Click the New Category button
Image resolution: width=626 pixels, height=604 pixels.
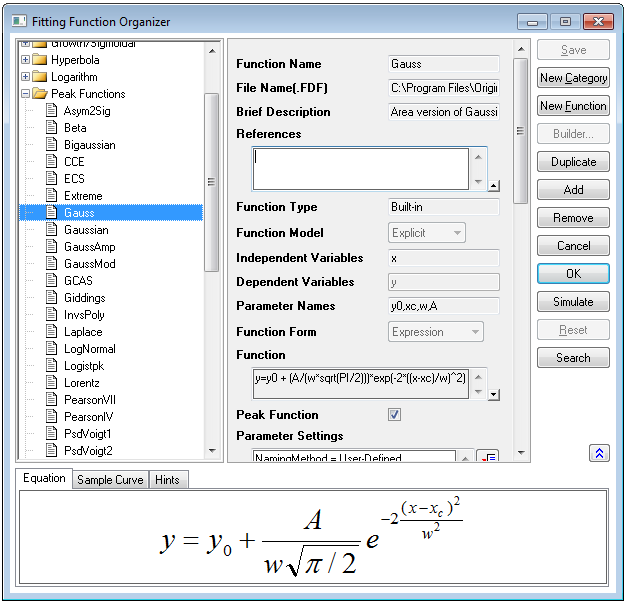pyautogui.click(x=573, y=78)
